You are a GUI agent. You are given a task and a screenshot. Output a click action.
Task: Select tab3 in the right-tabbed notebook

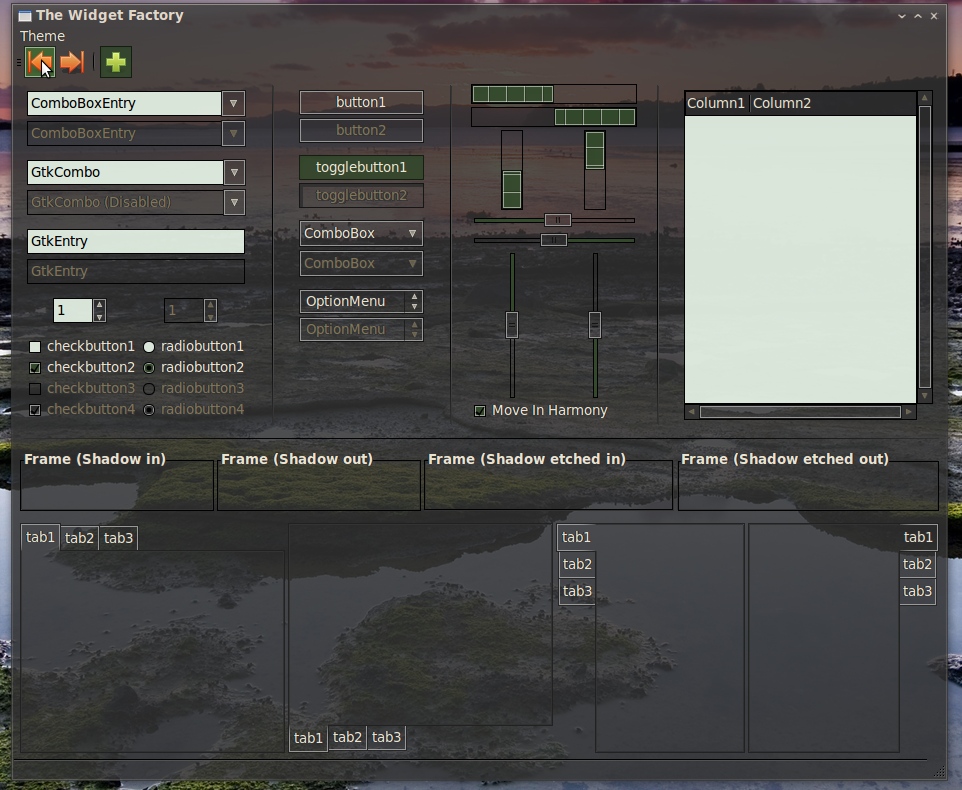tap(917, 591)
